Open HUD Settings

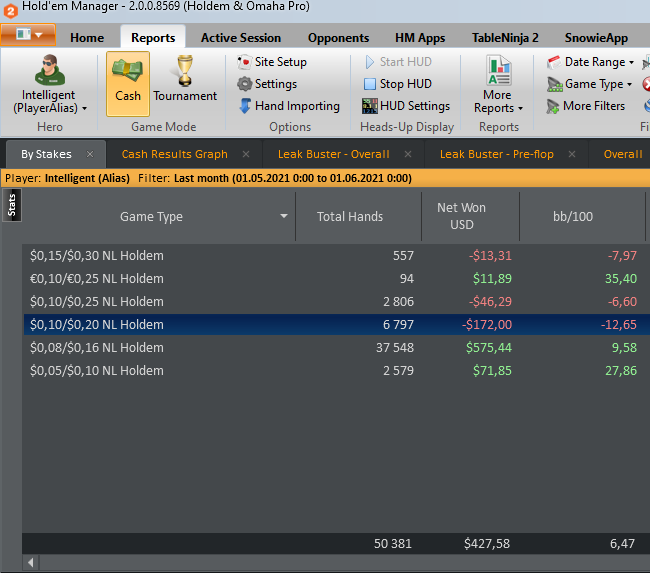[x=406, y=106]
